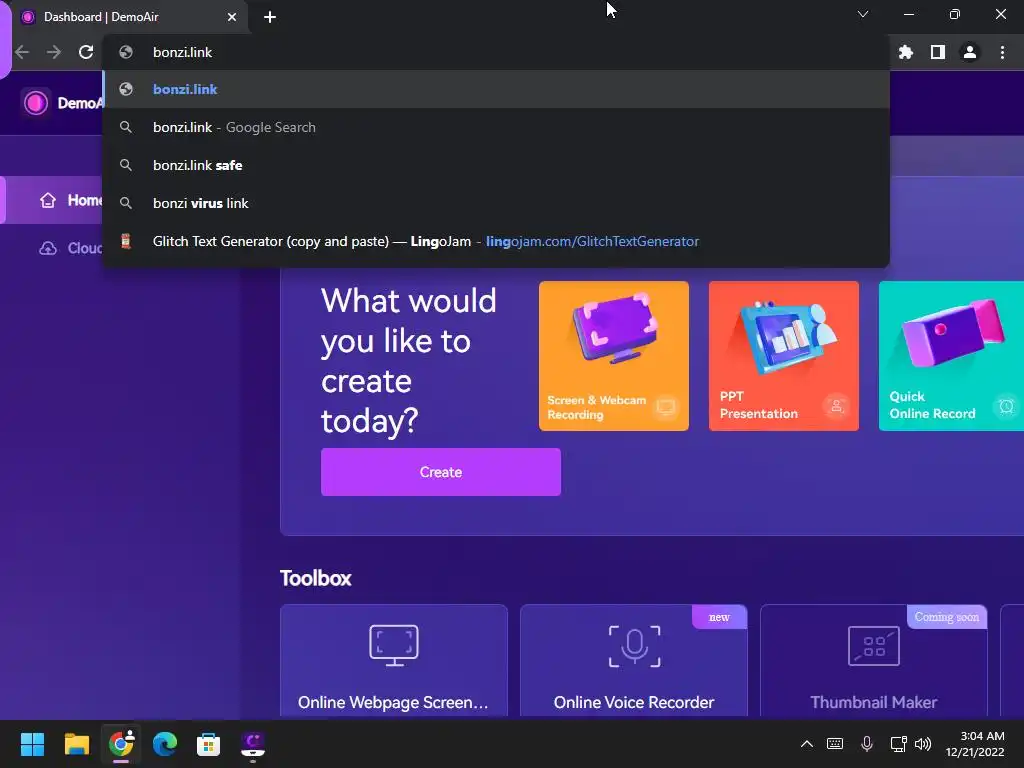The height and width of the screenshot is (768, 1024).
Task: Open the Chrome profile avatar icon
Action: pyautogui.click(x=970, y=52)
